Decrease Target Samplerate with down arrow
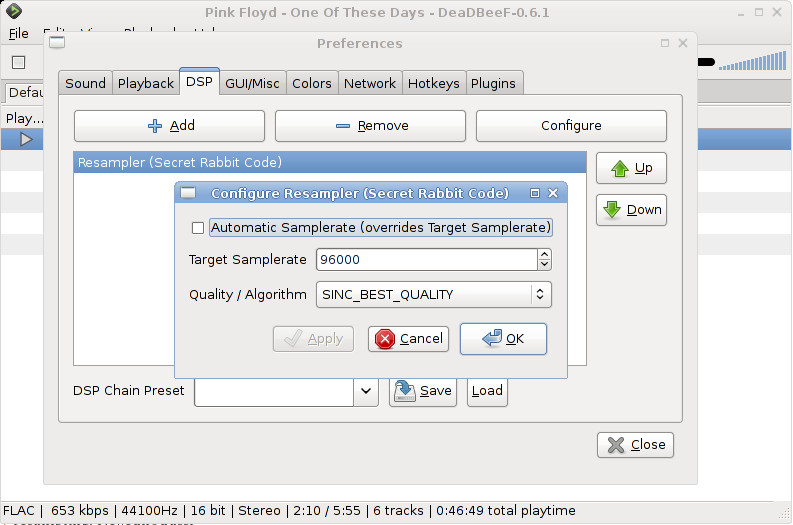The image size is (793, 525). coord(544,265)
